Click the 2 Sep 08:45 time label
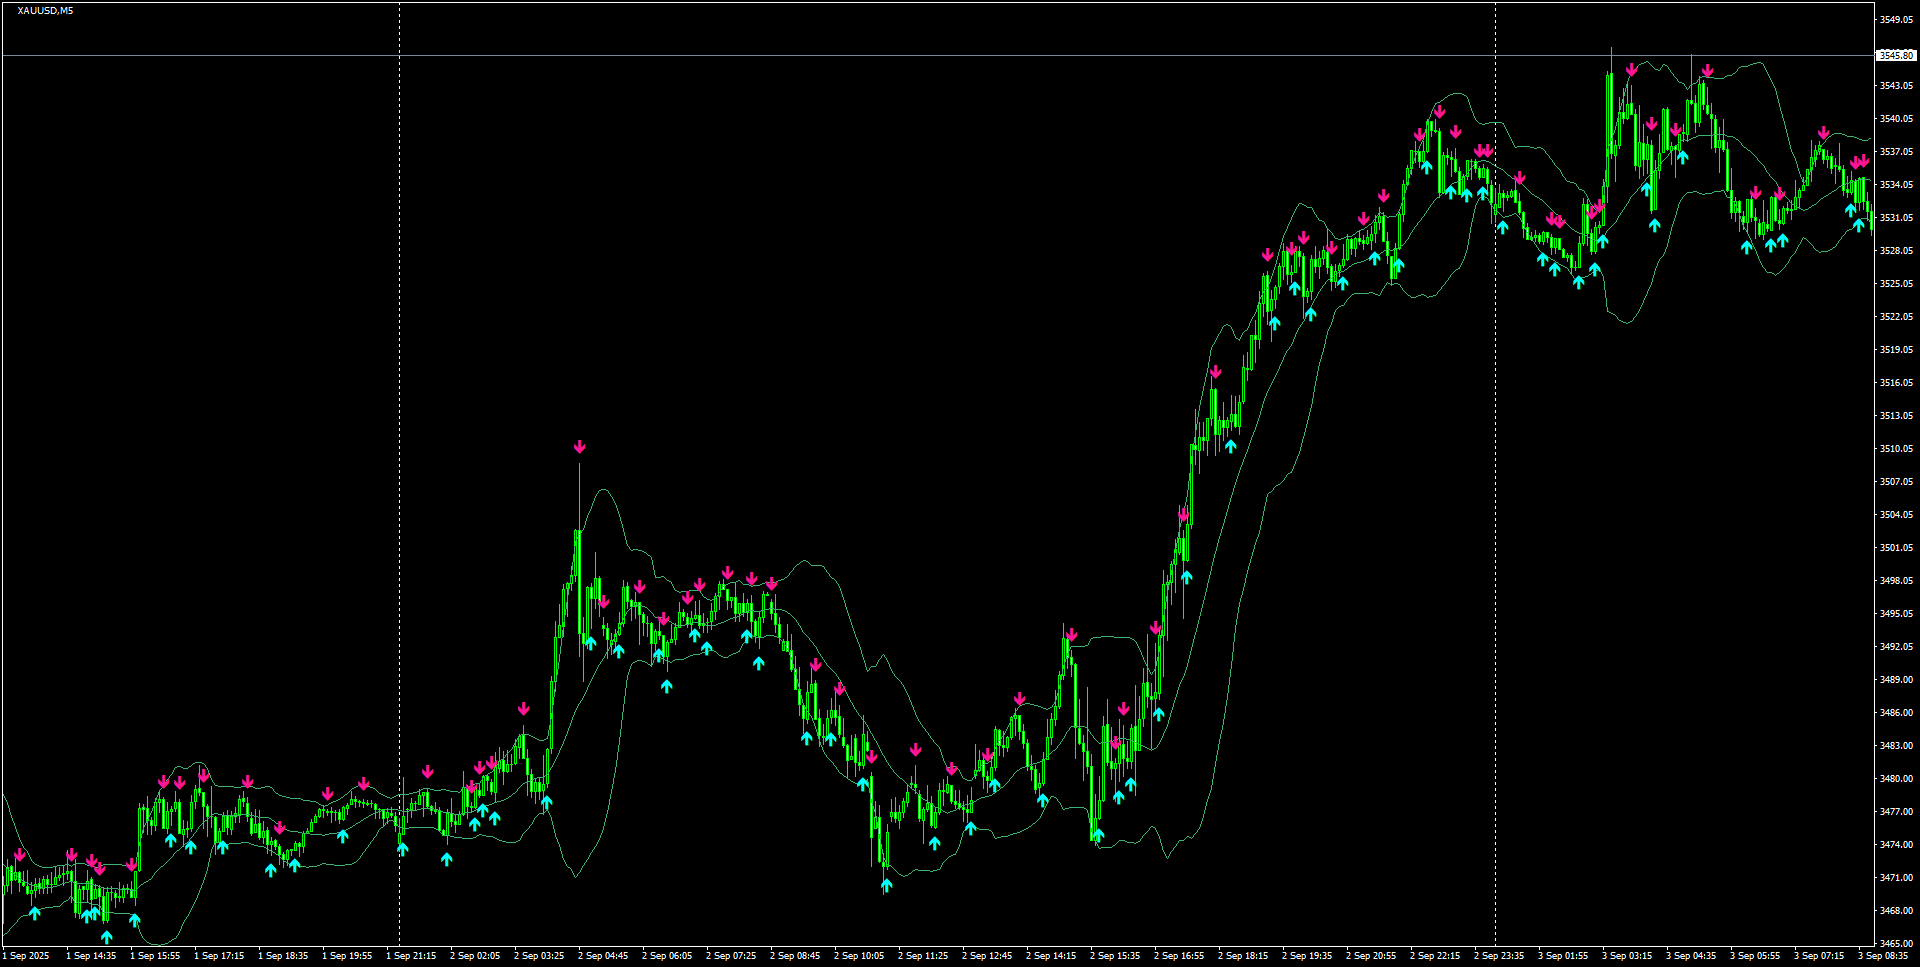 pos(795,956)
